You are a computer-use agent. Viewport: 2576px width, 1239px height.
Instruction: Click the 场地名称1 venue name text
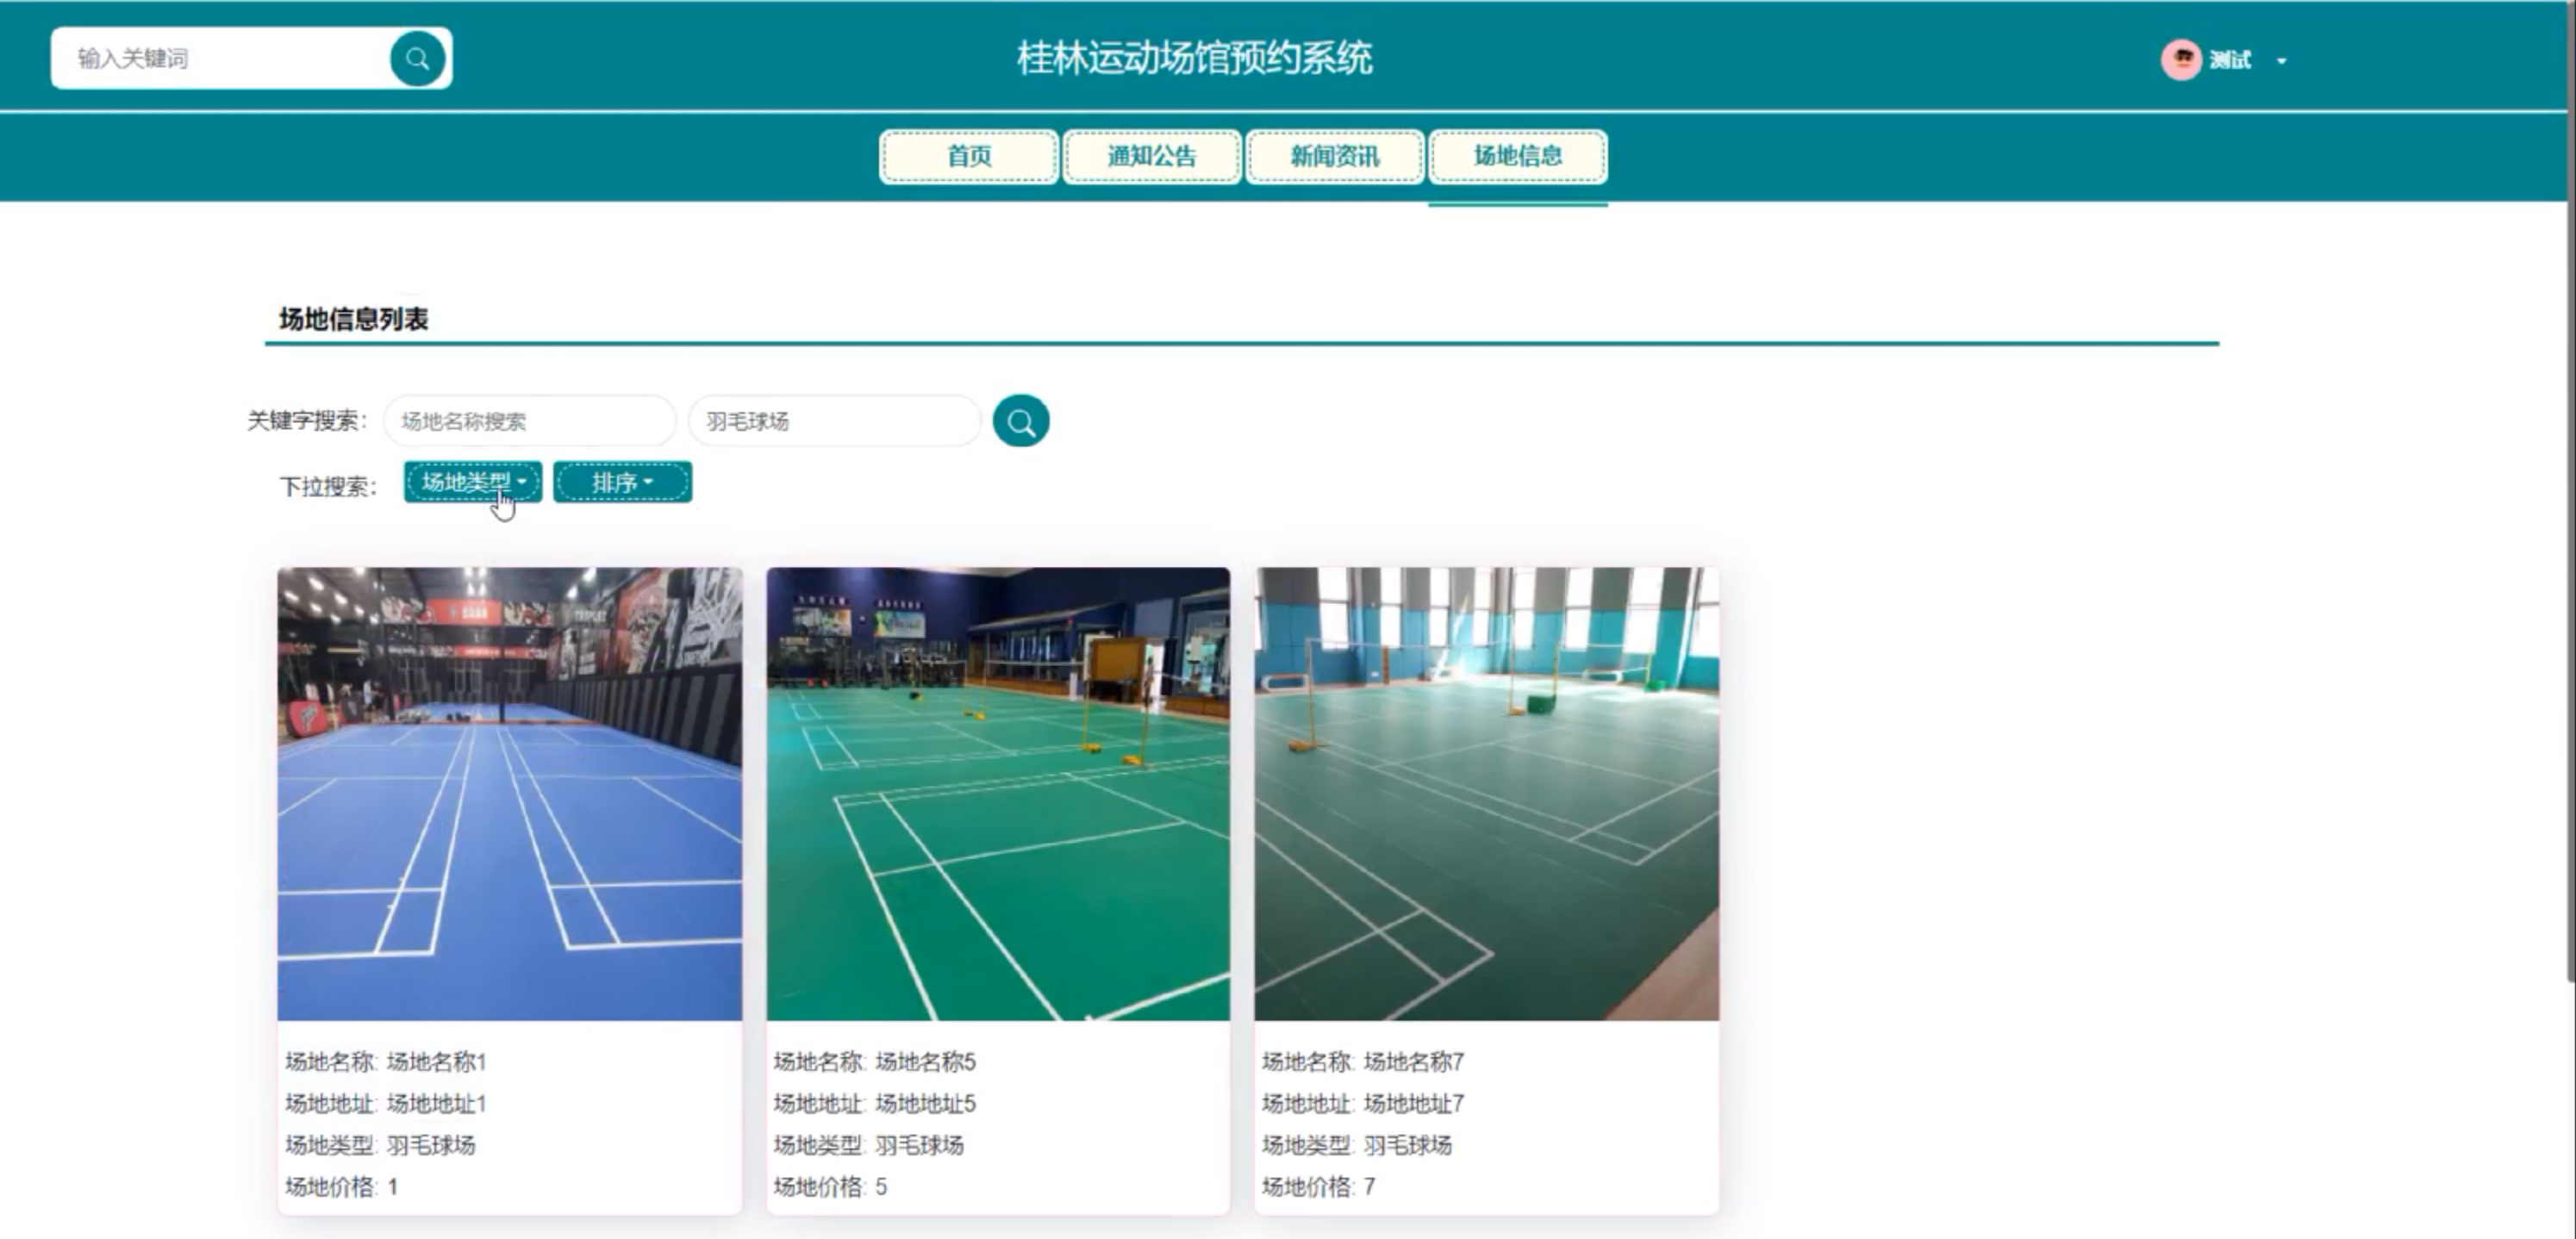(x=436, y=1061)
